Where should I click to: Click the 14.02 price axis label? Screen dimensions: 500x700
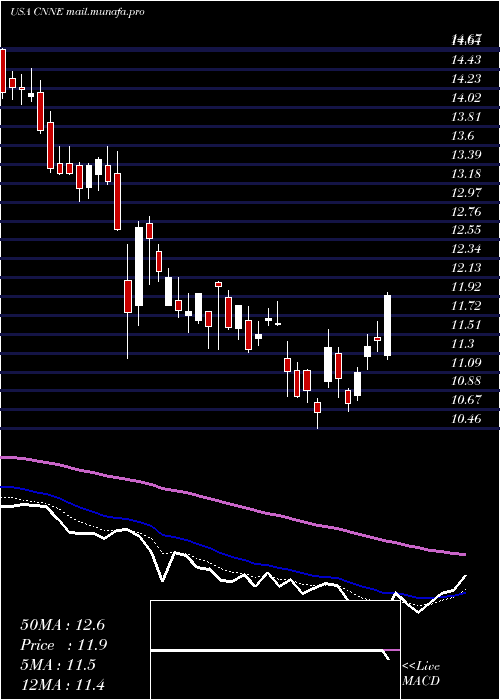coord(466,98)
